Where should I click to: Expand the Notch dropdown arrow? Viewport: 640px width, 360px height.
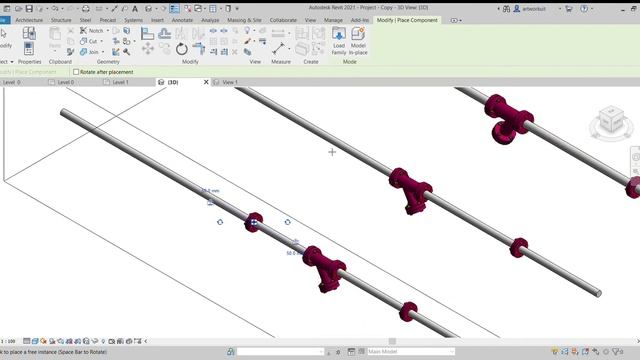coord(108,31)
